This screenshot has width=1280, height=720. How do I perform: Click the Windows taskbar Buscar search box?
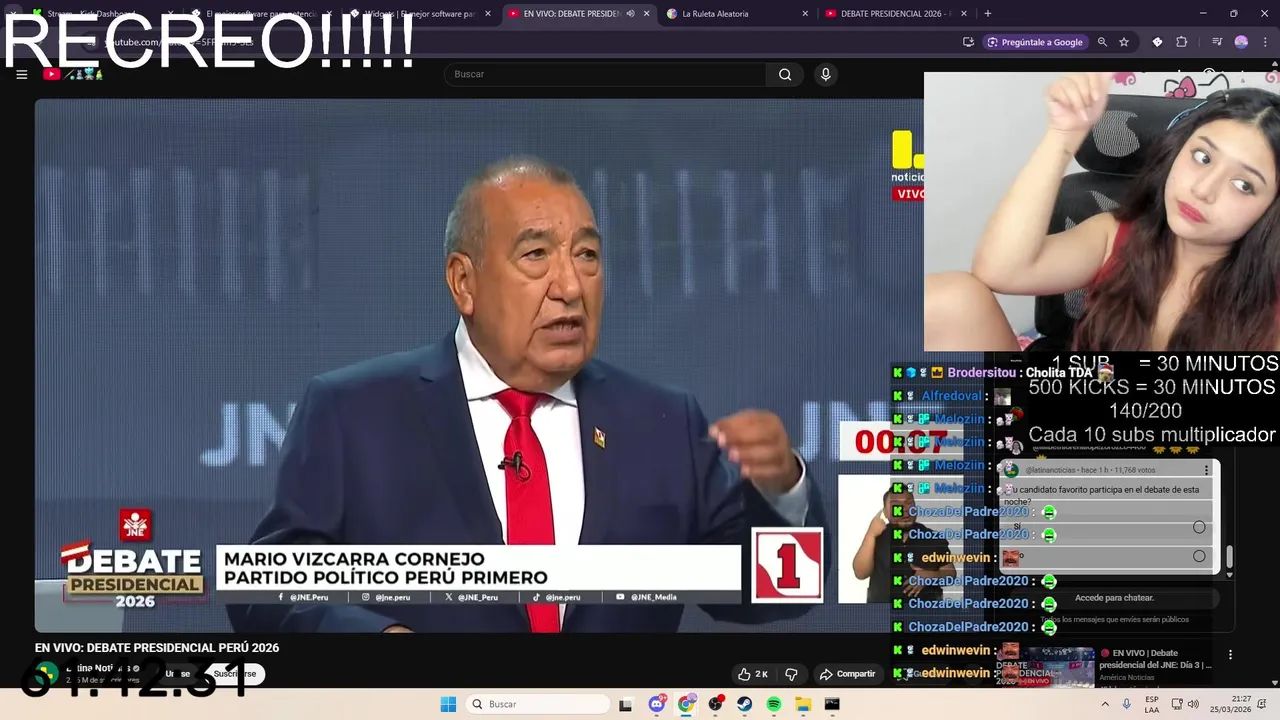coord(540,704)
